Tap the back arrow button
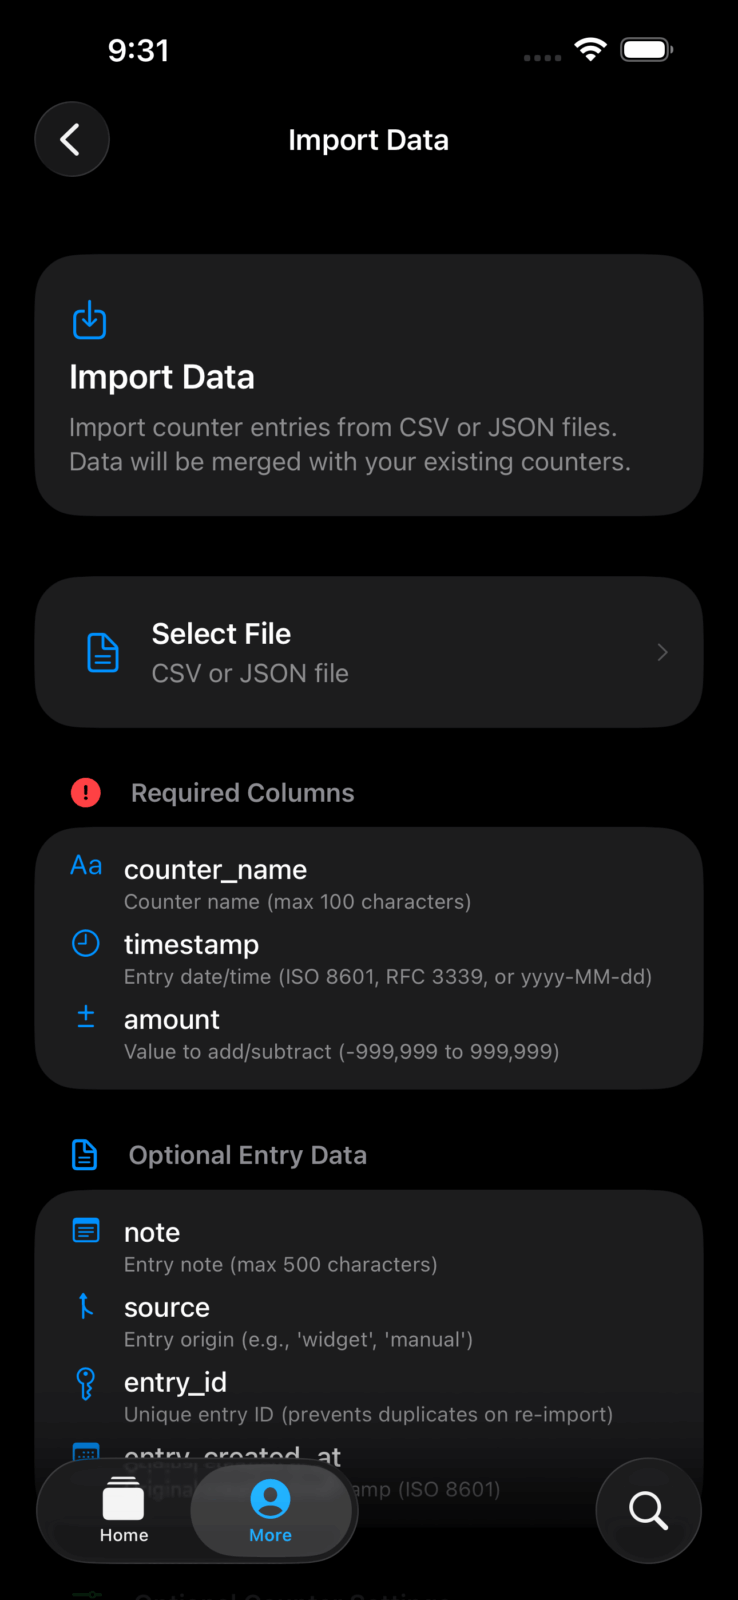The width and height of the screenshot is (738, 1600). 71,140
